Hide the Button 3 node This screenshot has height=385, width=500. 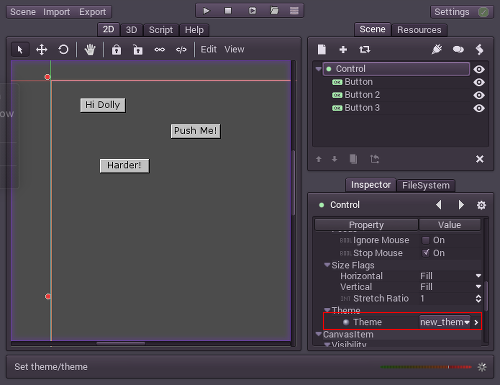479,108
